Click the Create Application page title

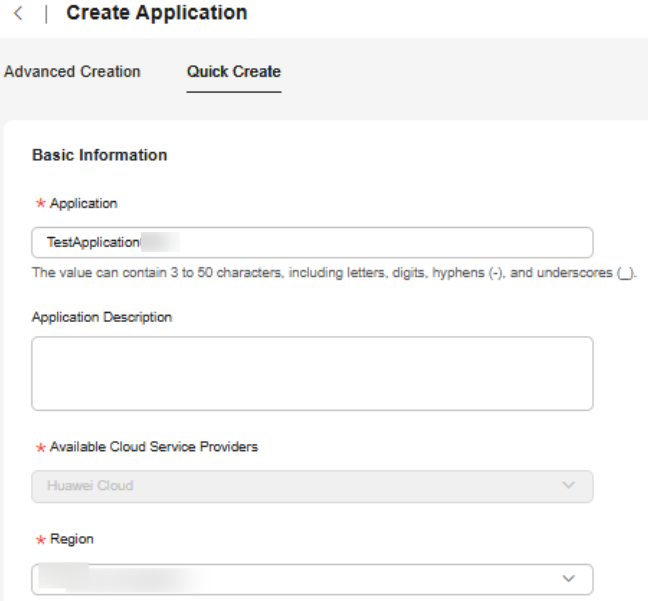(x=156, y=14)
